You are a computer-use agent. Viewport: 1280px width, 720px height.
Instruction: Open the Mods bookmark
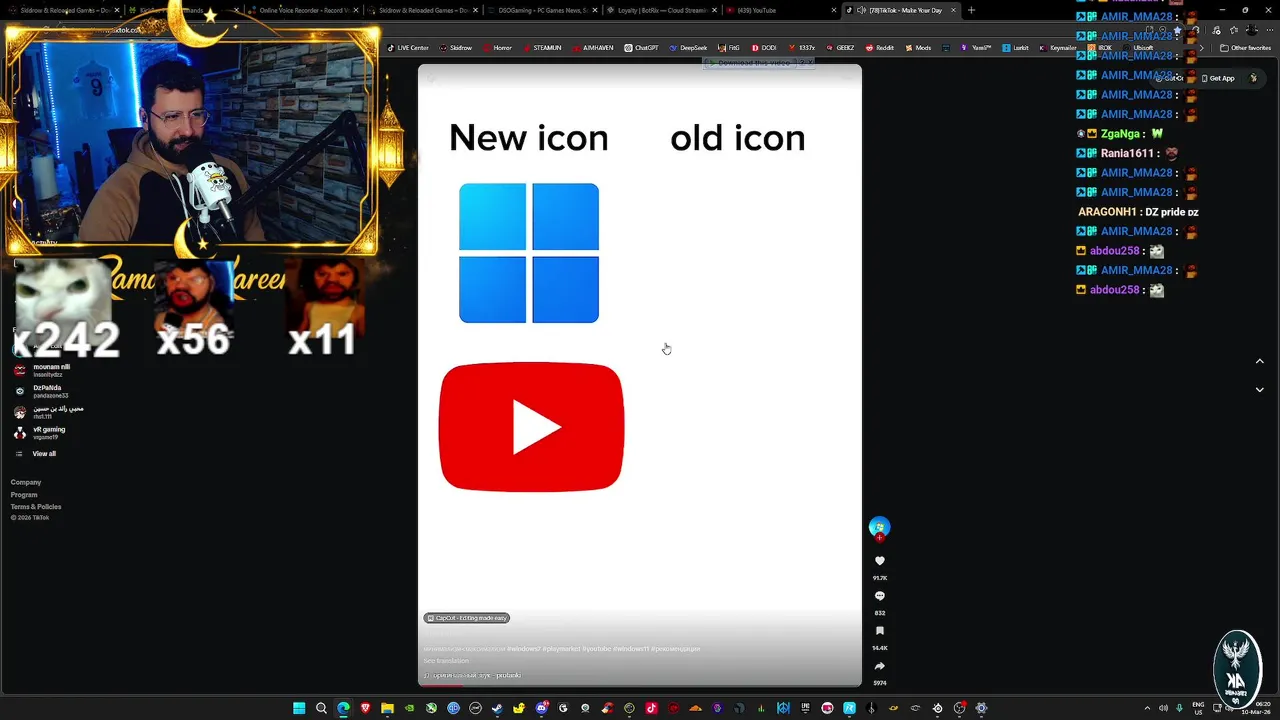[x=918, y=48]
